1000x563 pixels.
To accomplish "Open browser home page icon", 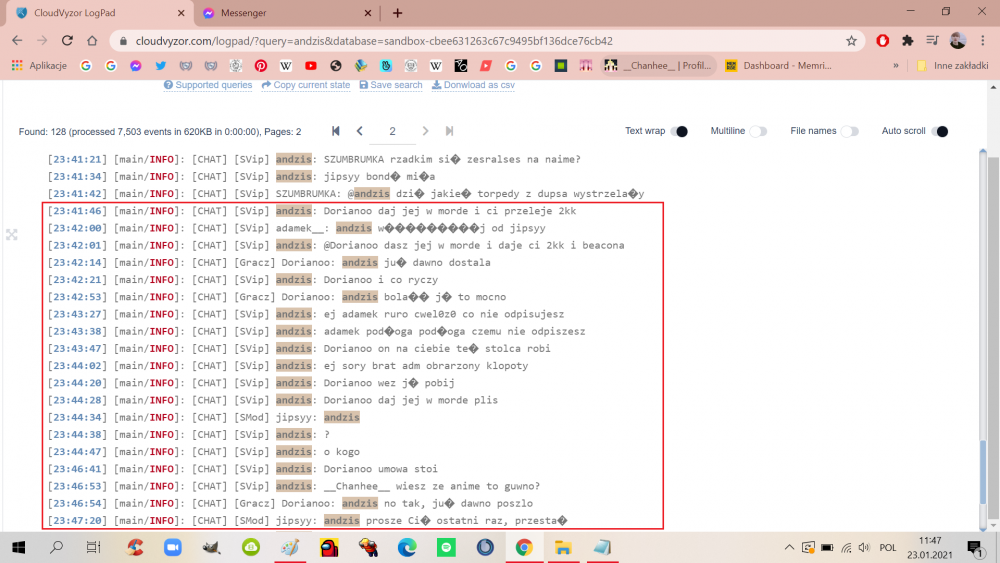I will 92,41.
